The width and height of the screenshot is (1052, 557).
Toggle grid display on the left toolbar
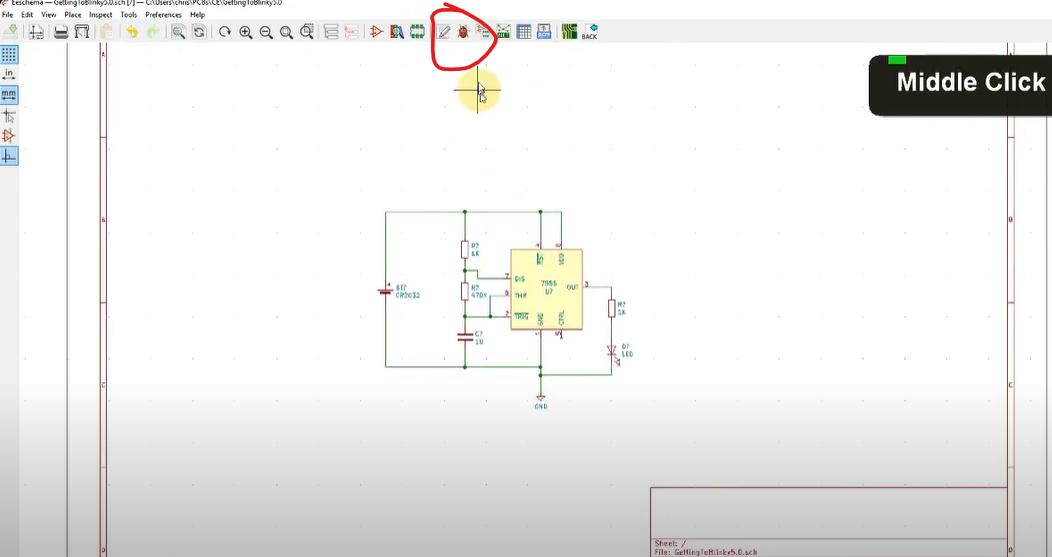9,54
